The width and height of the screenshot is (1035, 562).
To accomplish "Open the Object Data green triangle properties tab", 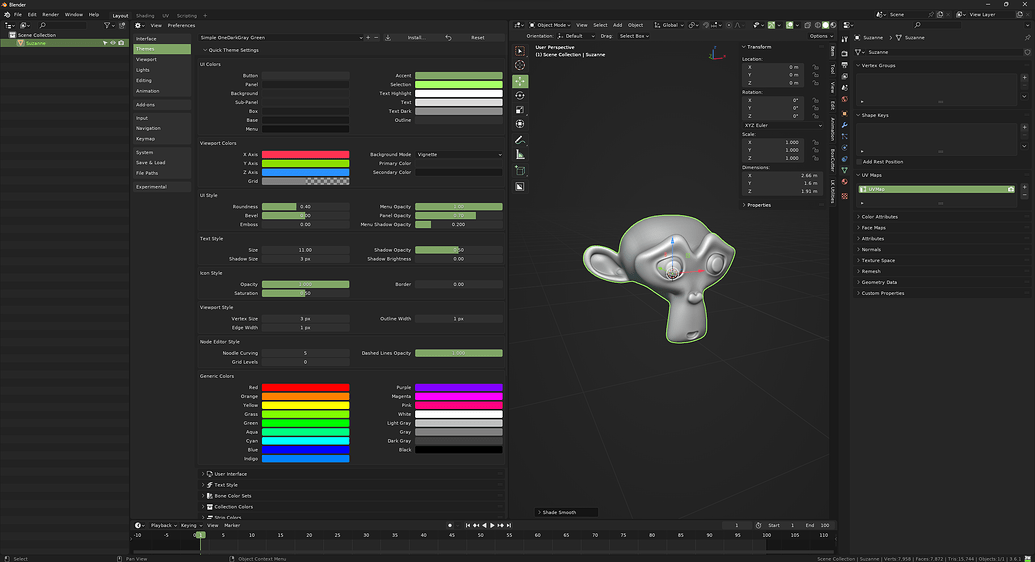I will 845,170.
